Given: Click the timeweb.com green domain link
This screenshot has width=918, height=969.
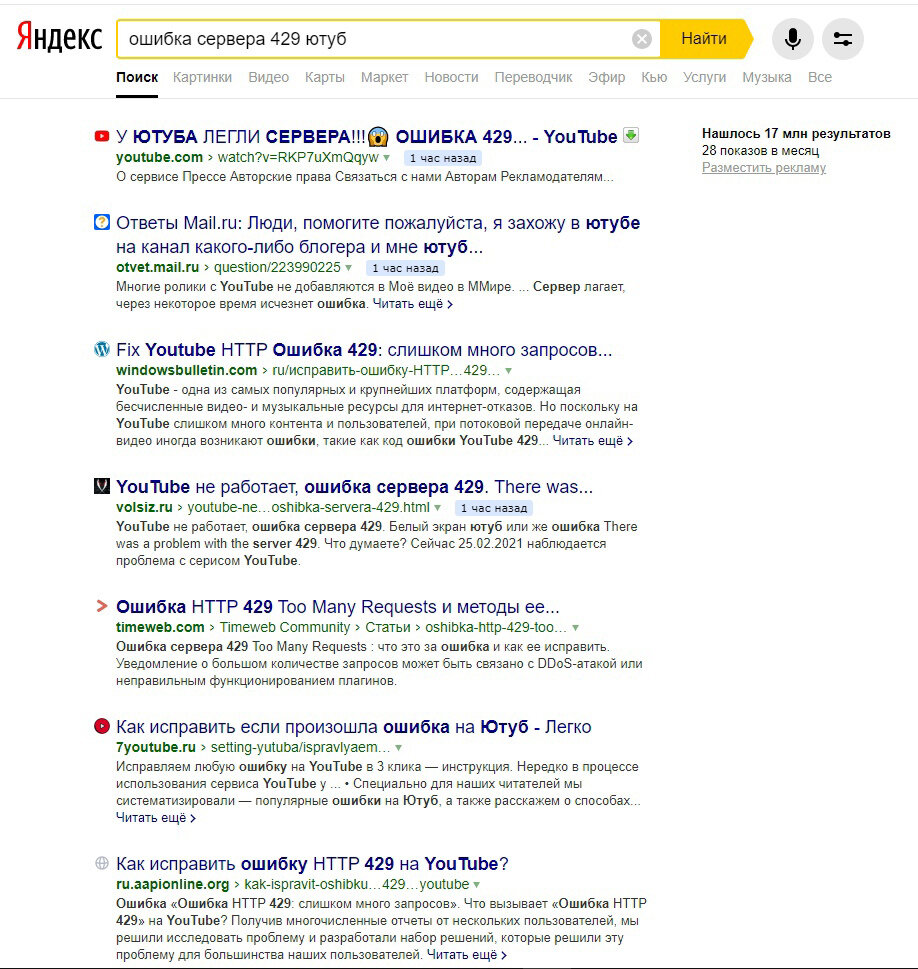Looking at the screenshot, I should coord(160,627).
